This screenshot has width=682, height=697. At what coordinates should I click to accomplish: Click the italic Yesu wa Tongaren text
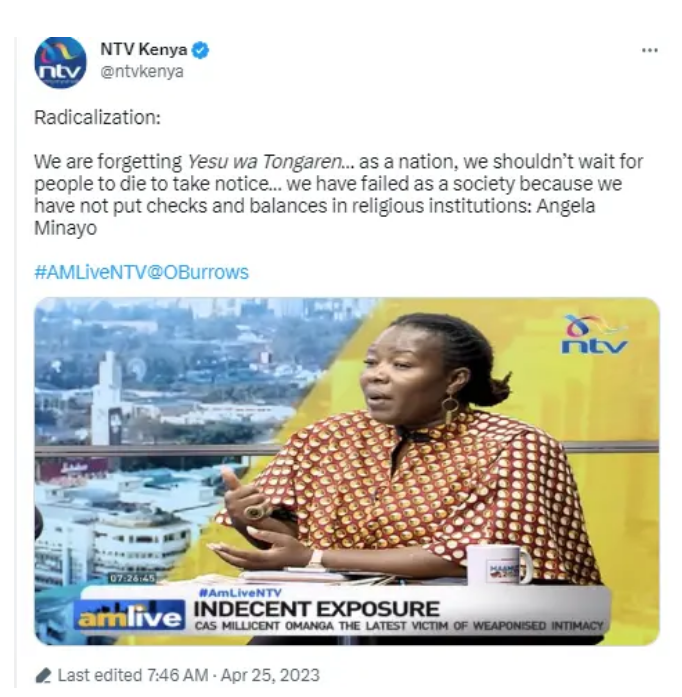[x=265, y=161]
